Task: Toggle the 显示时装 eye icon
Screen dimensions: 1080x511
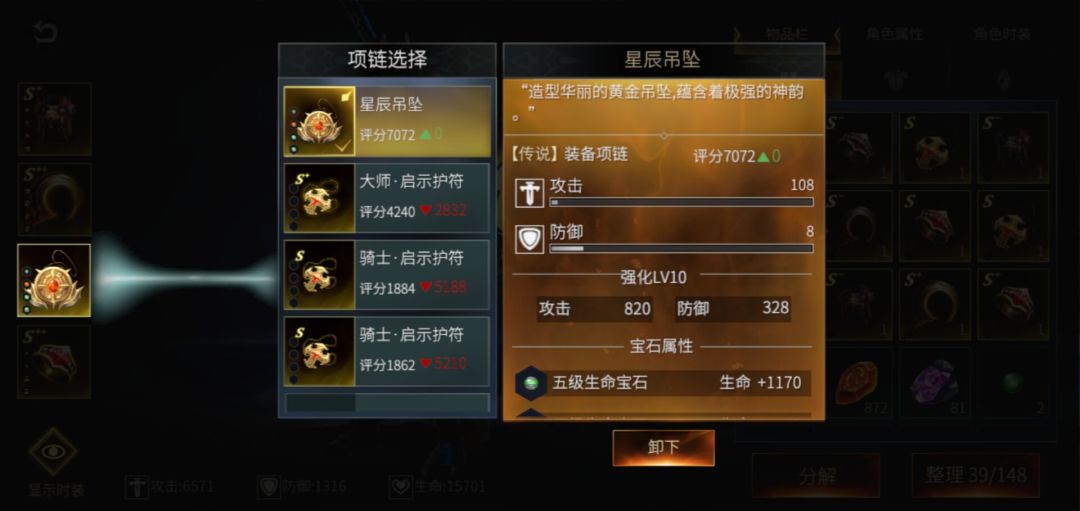Action: pyautogui.click(x=53, y=452)
